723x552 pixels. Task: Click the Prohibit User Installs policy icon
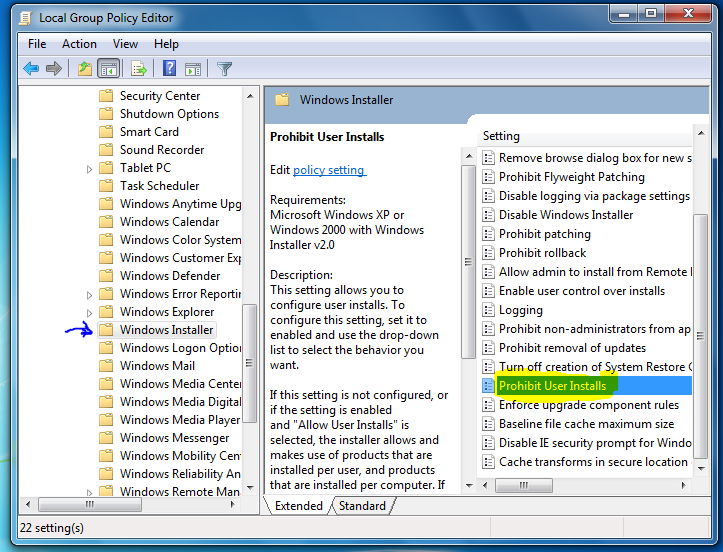coord(488,386)
